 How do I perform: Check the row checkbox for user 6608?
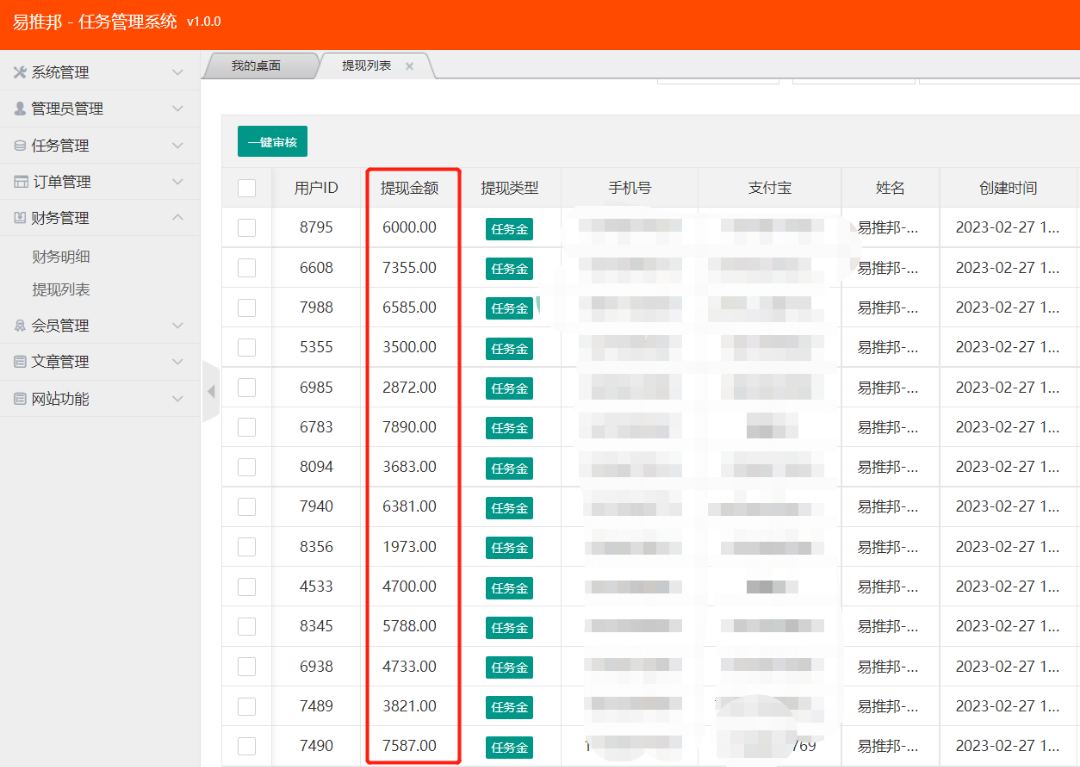(x=246, y=268)
